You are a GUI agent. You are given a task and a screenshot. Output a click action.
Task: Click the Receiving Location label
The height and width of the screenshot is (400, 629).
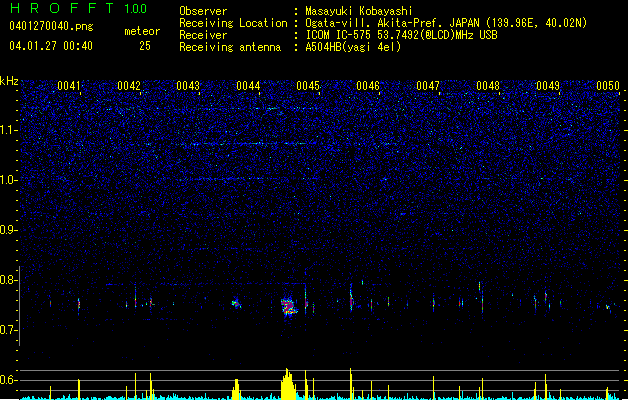click(233, 23)
